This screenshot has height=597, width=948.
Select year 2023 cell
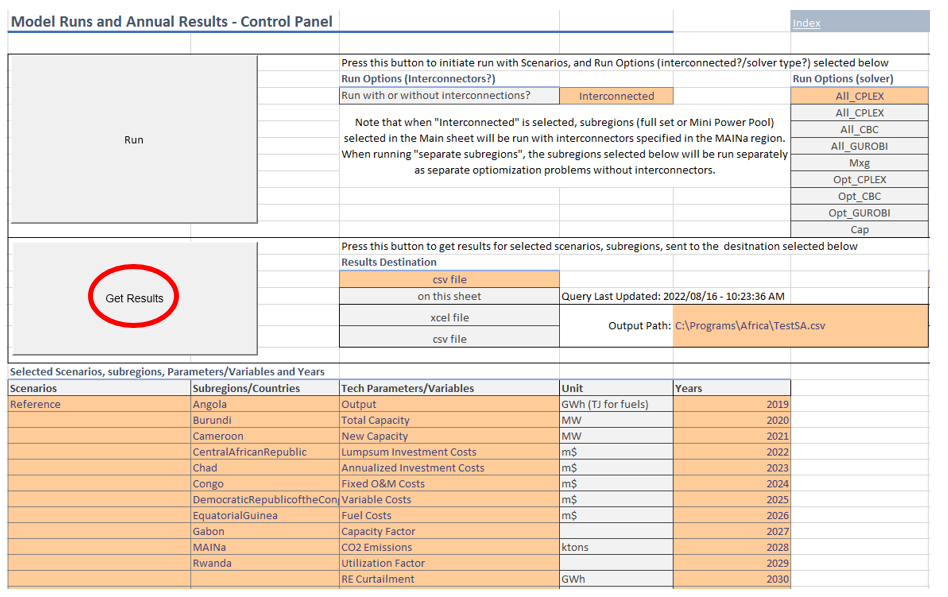click(x=732, y=468)
